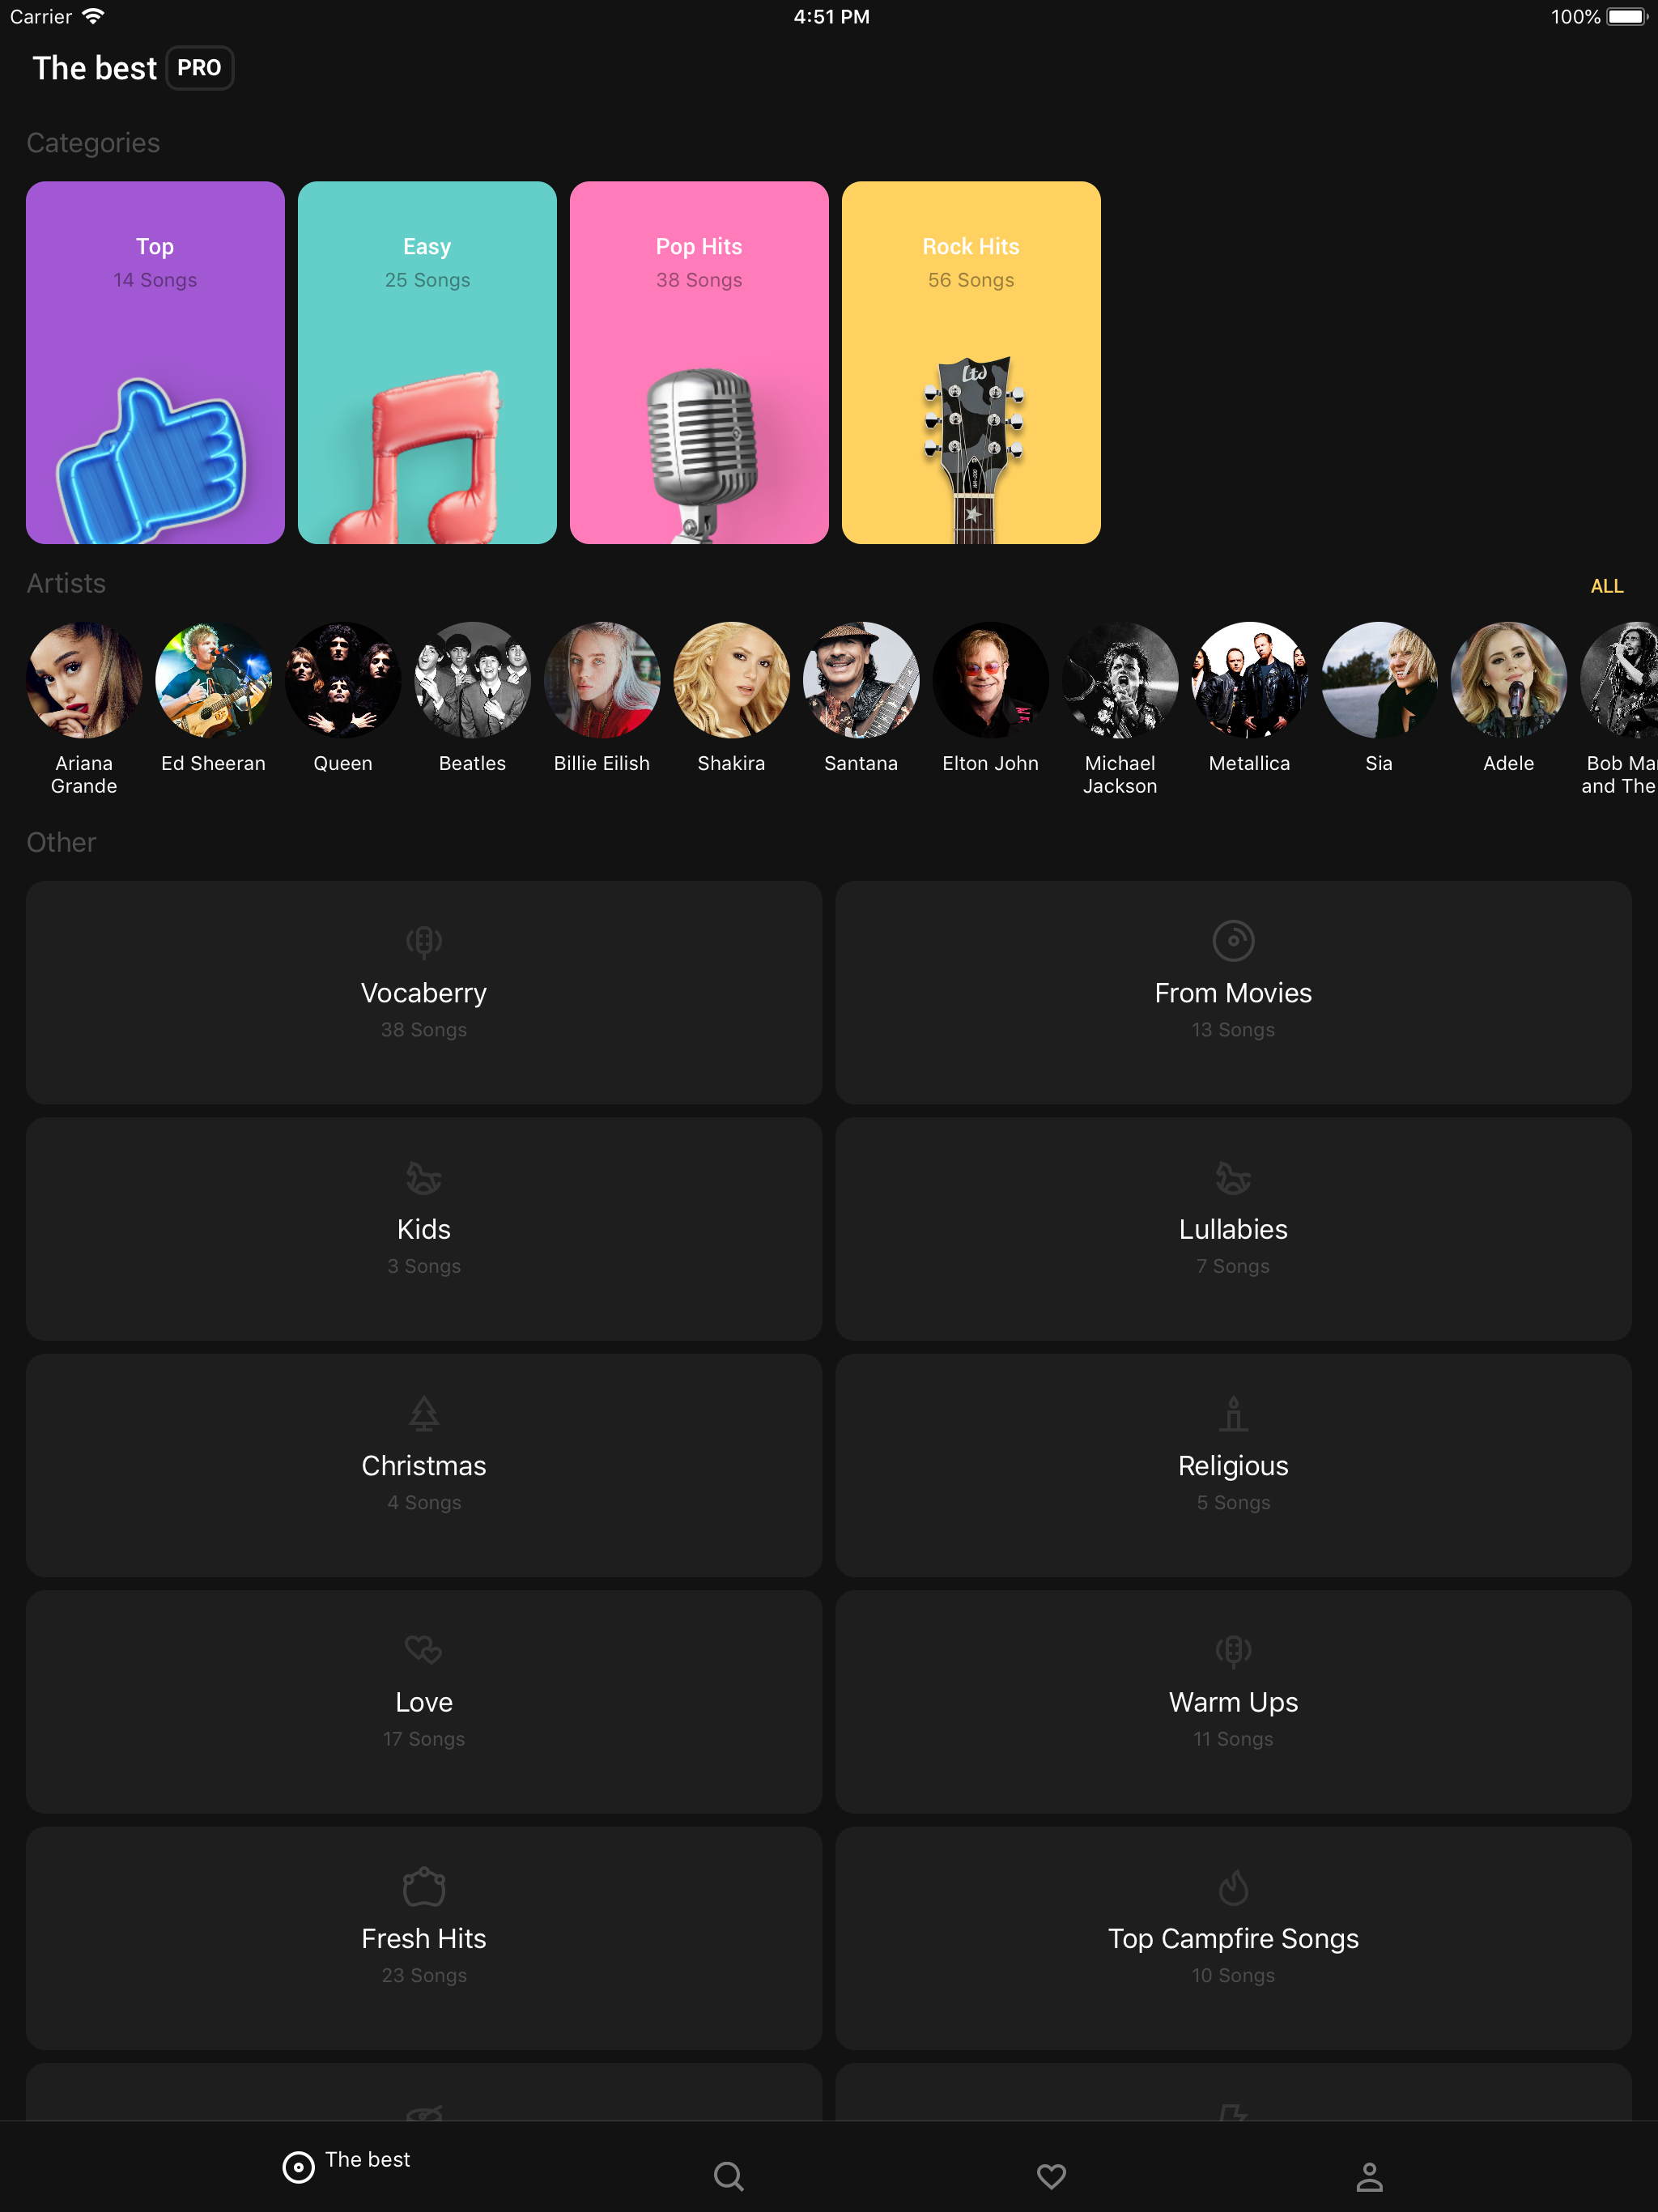Open the Top category card

pos(155,362)
